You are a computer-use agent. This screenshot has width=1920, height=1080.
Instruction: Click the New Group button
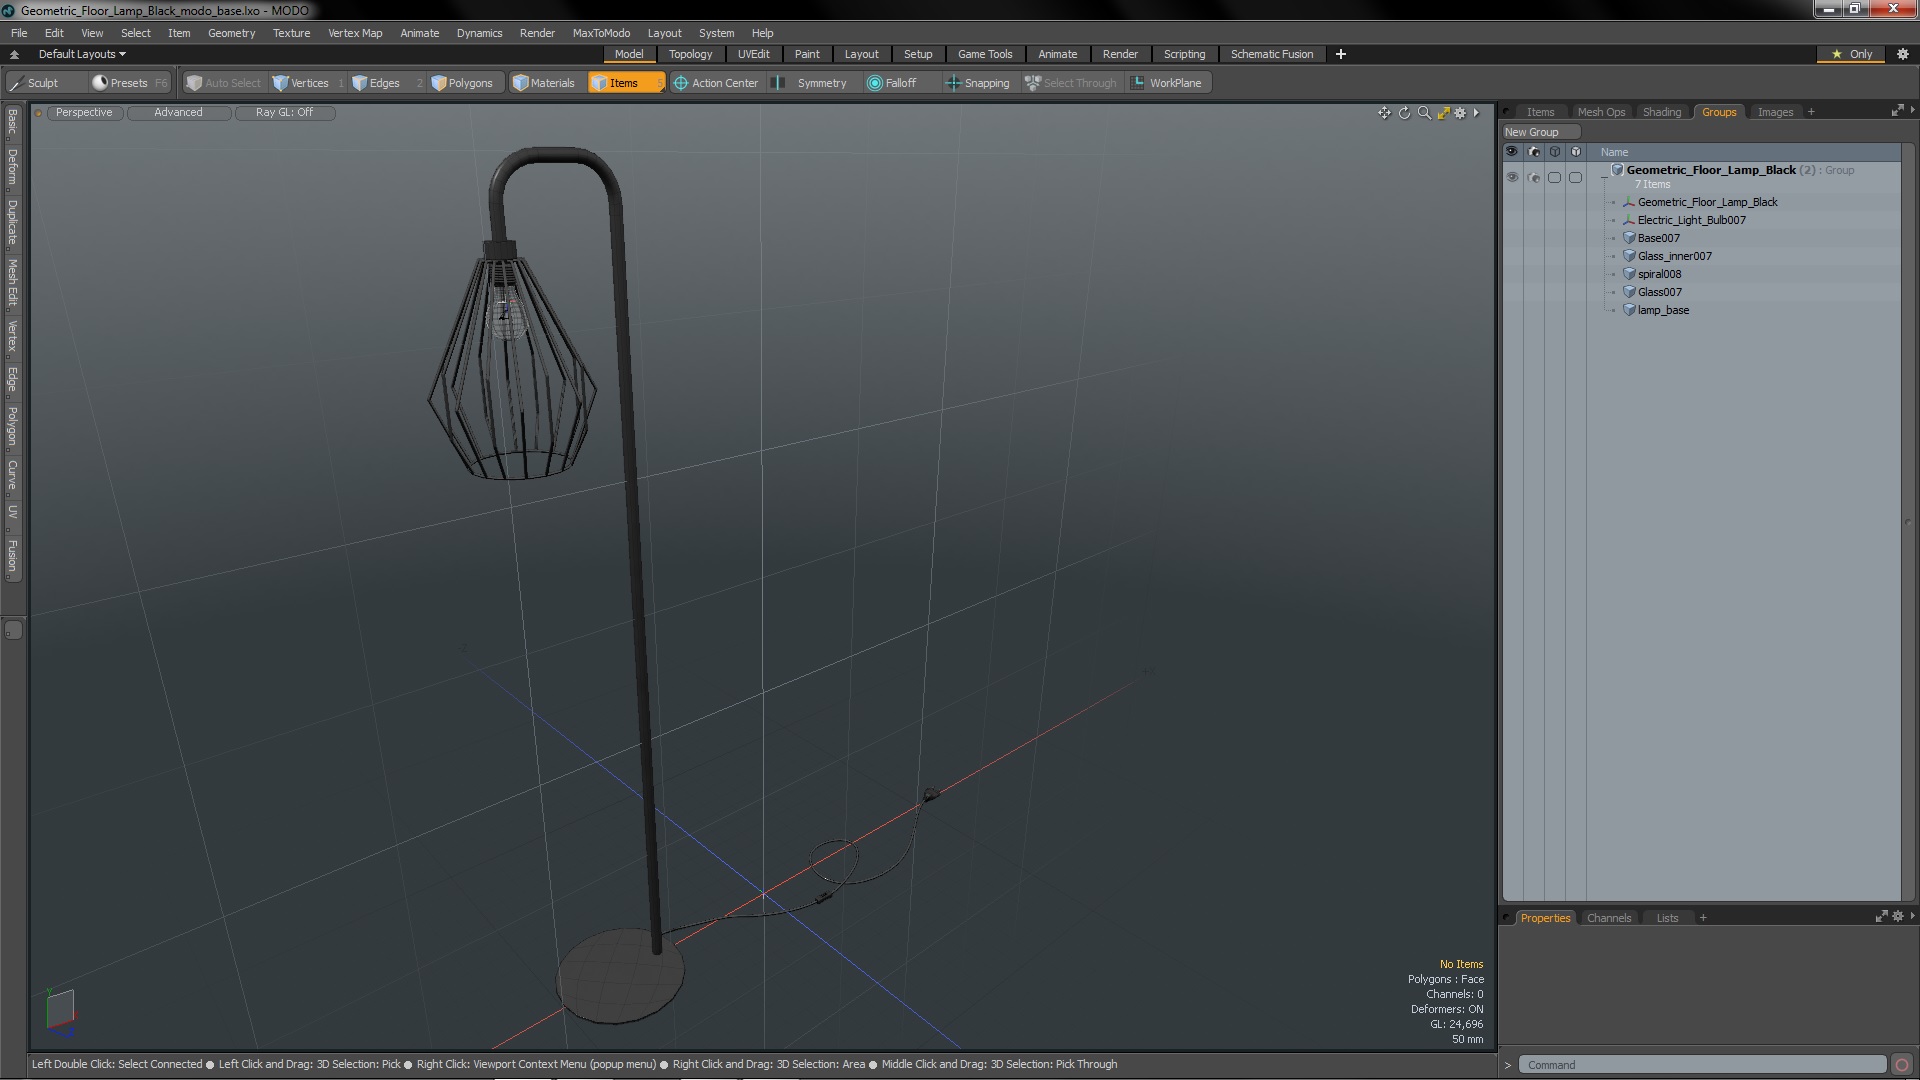click(x=1540, y=132)
